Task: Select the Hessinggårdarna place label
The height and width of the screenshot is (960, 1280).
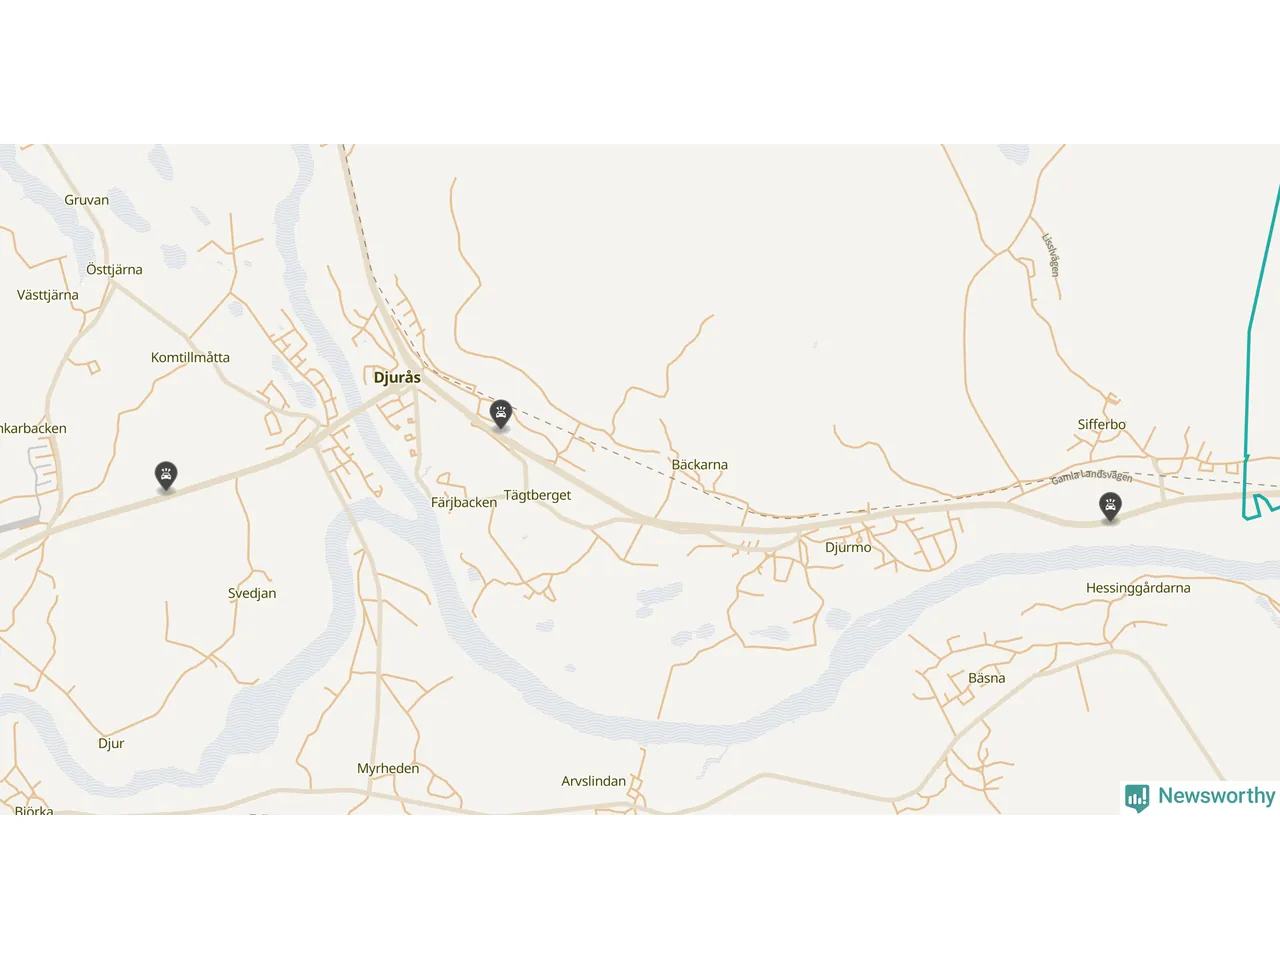Action: pyautogui.click(x=1138, y=588)
